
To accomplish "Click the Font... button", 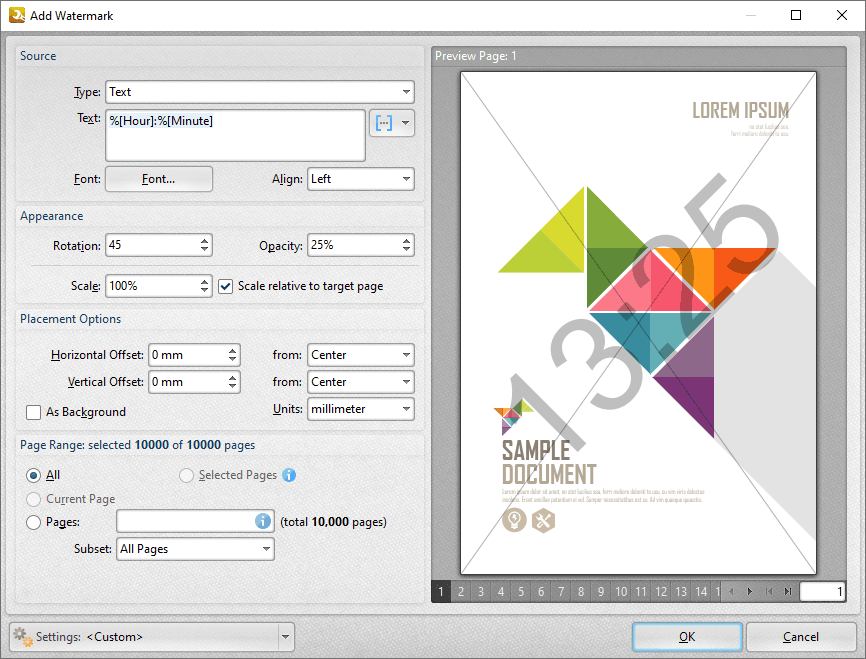I will (159, 179).
